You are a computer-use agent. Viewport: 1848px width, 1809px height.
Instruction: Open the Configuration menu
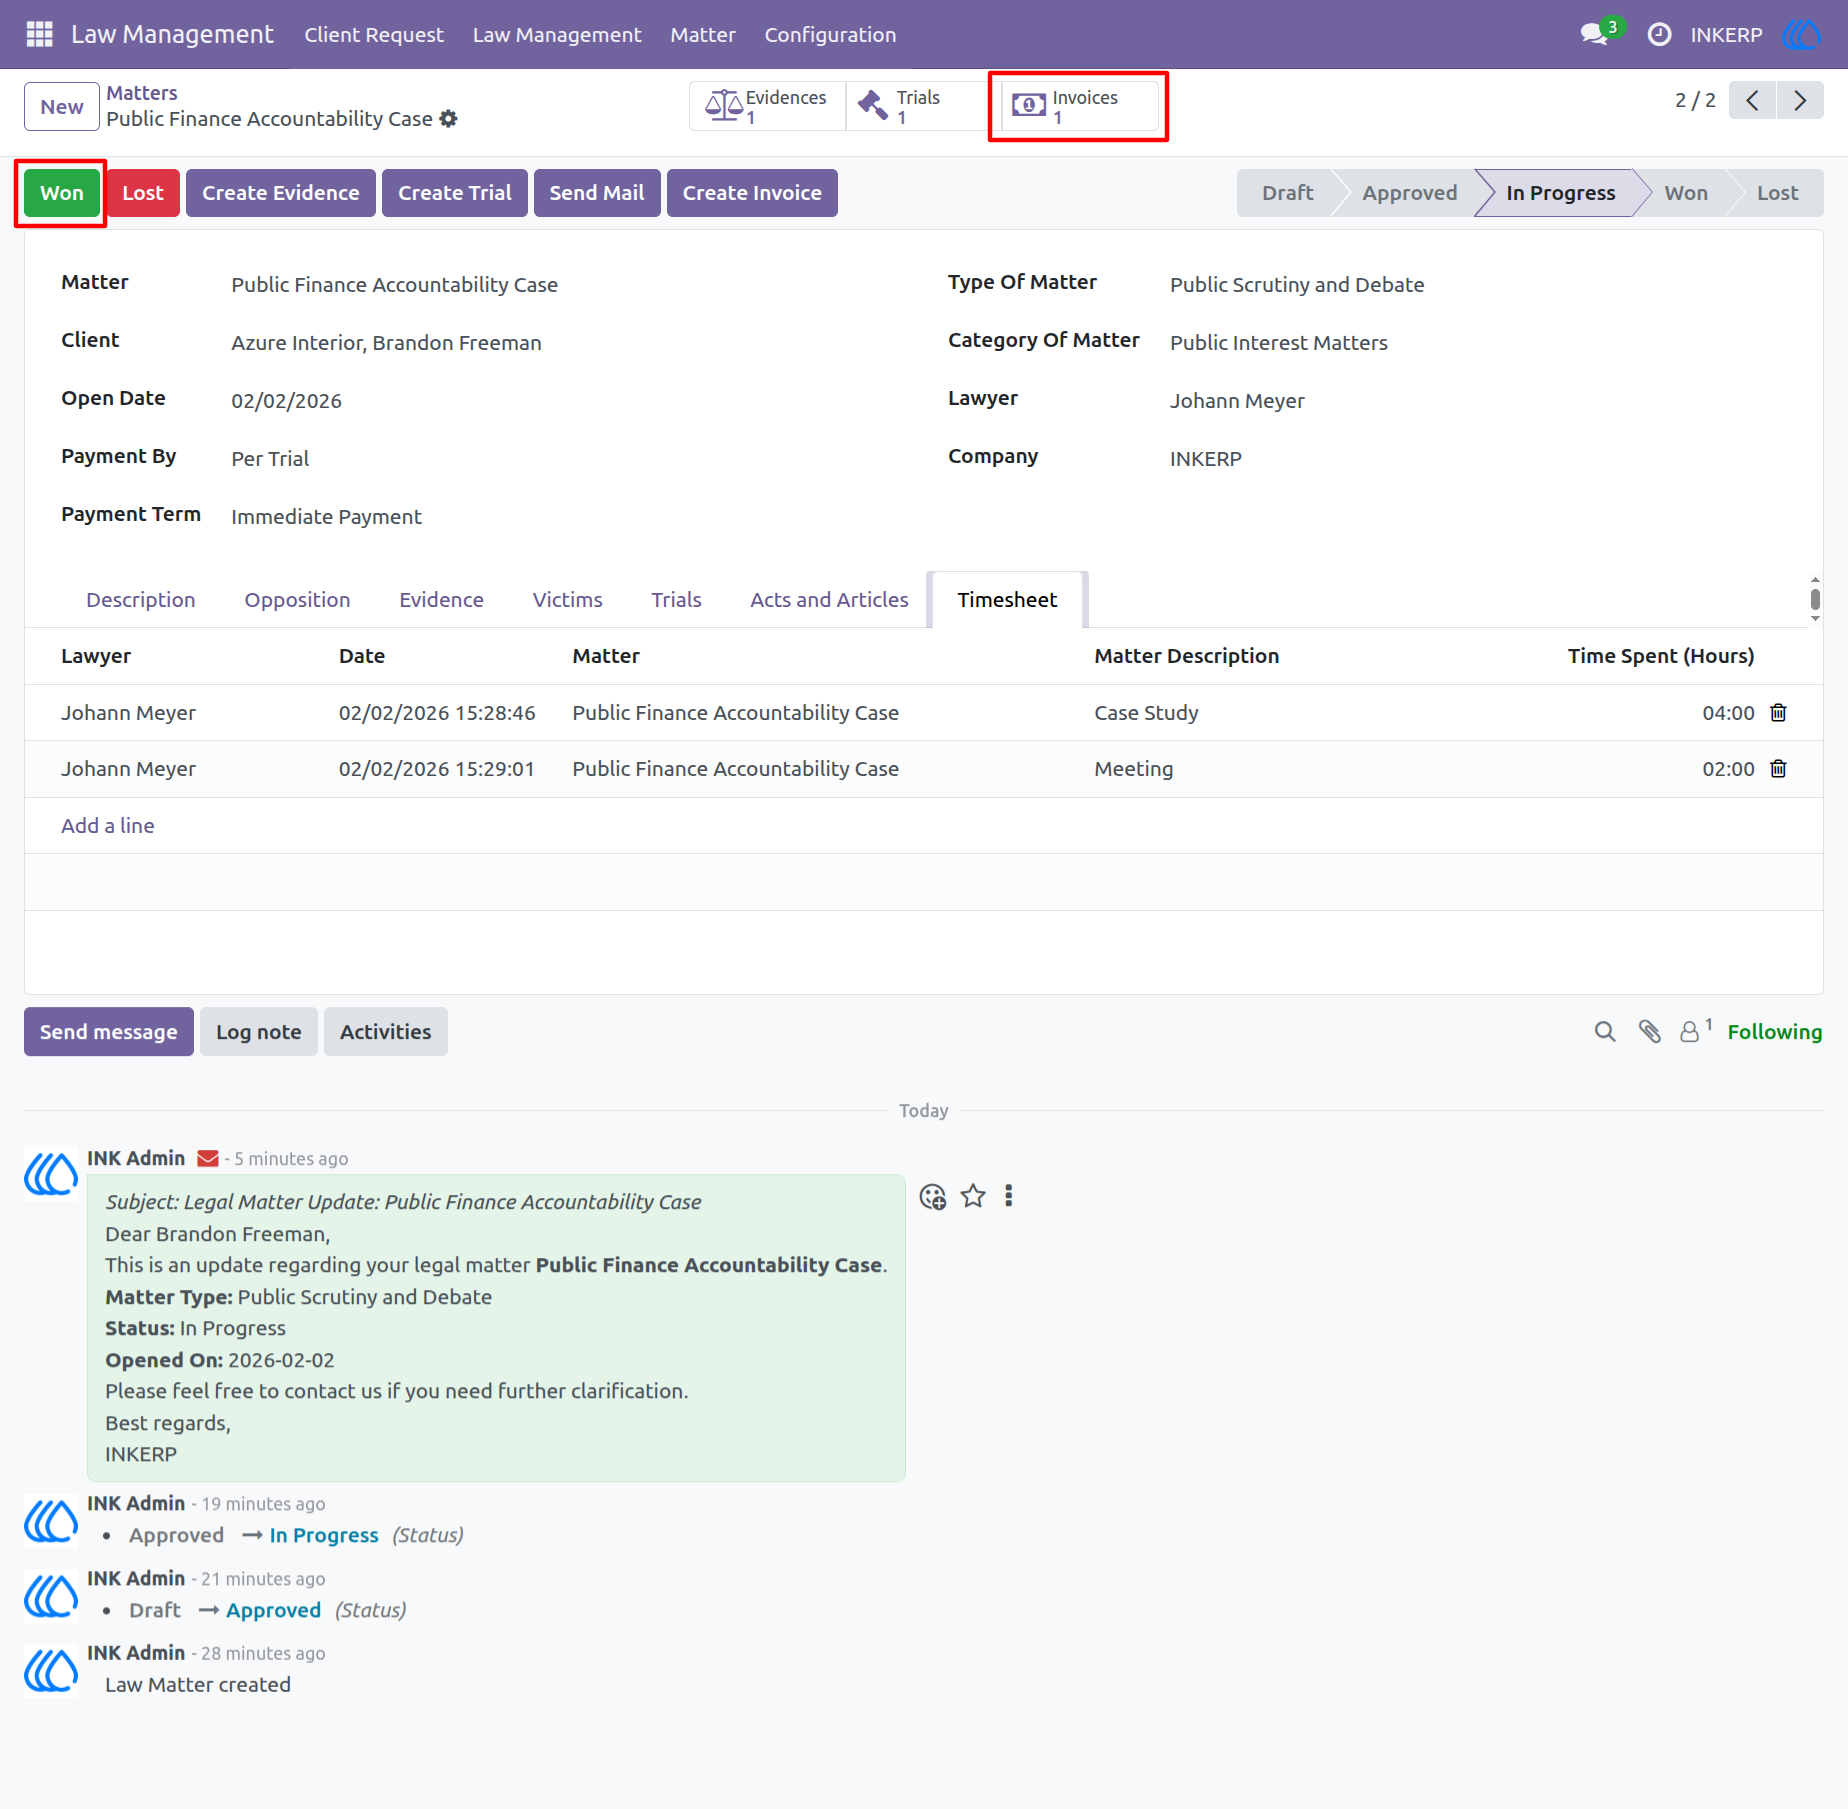tap(830, 34)
